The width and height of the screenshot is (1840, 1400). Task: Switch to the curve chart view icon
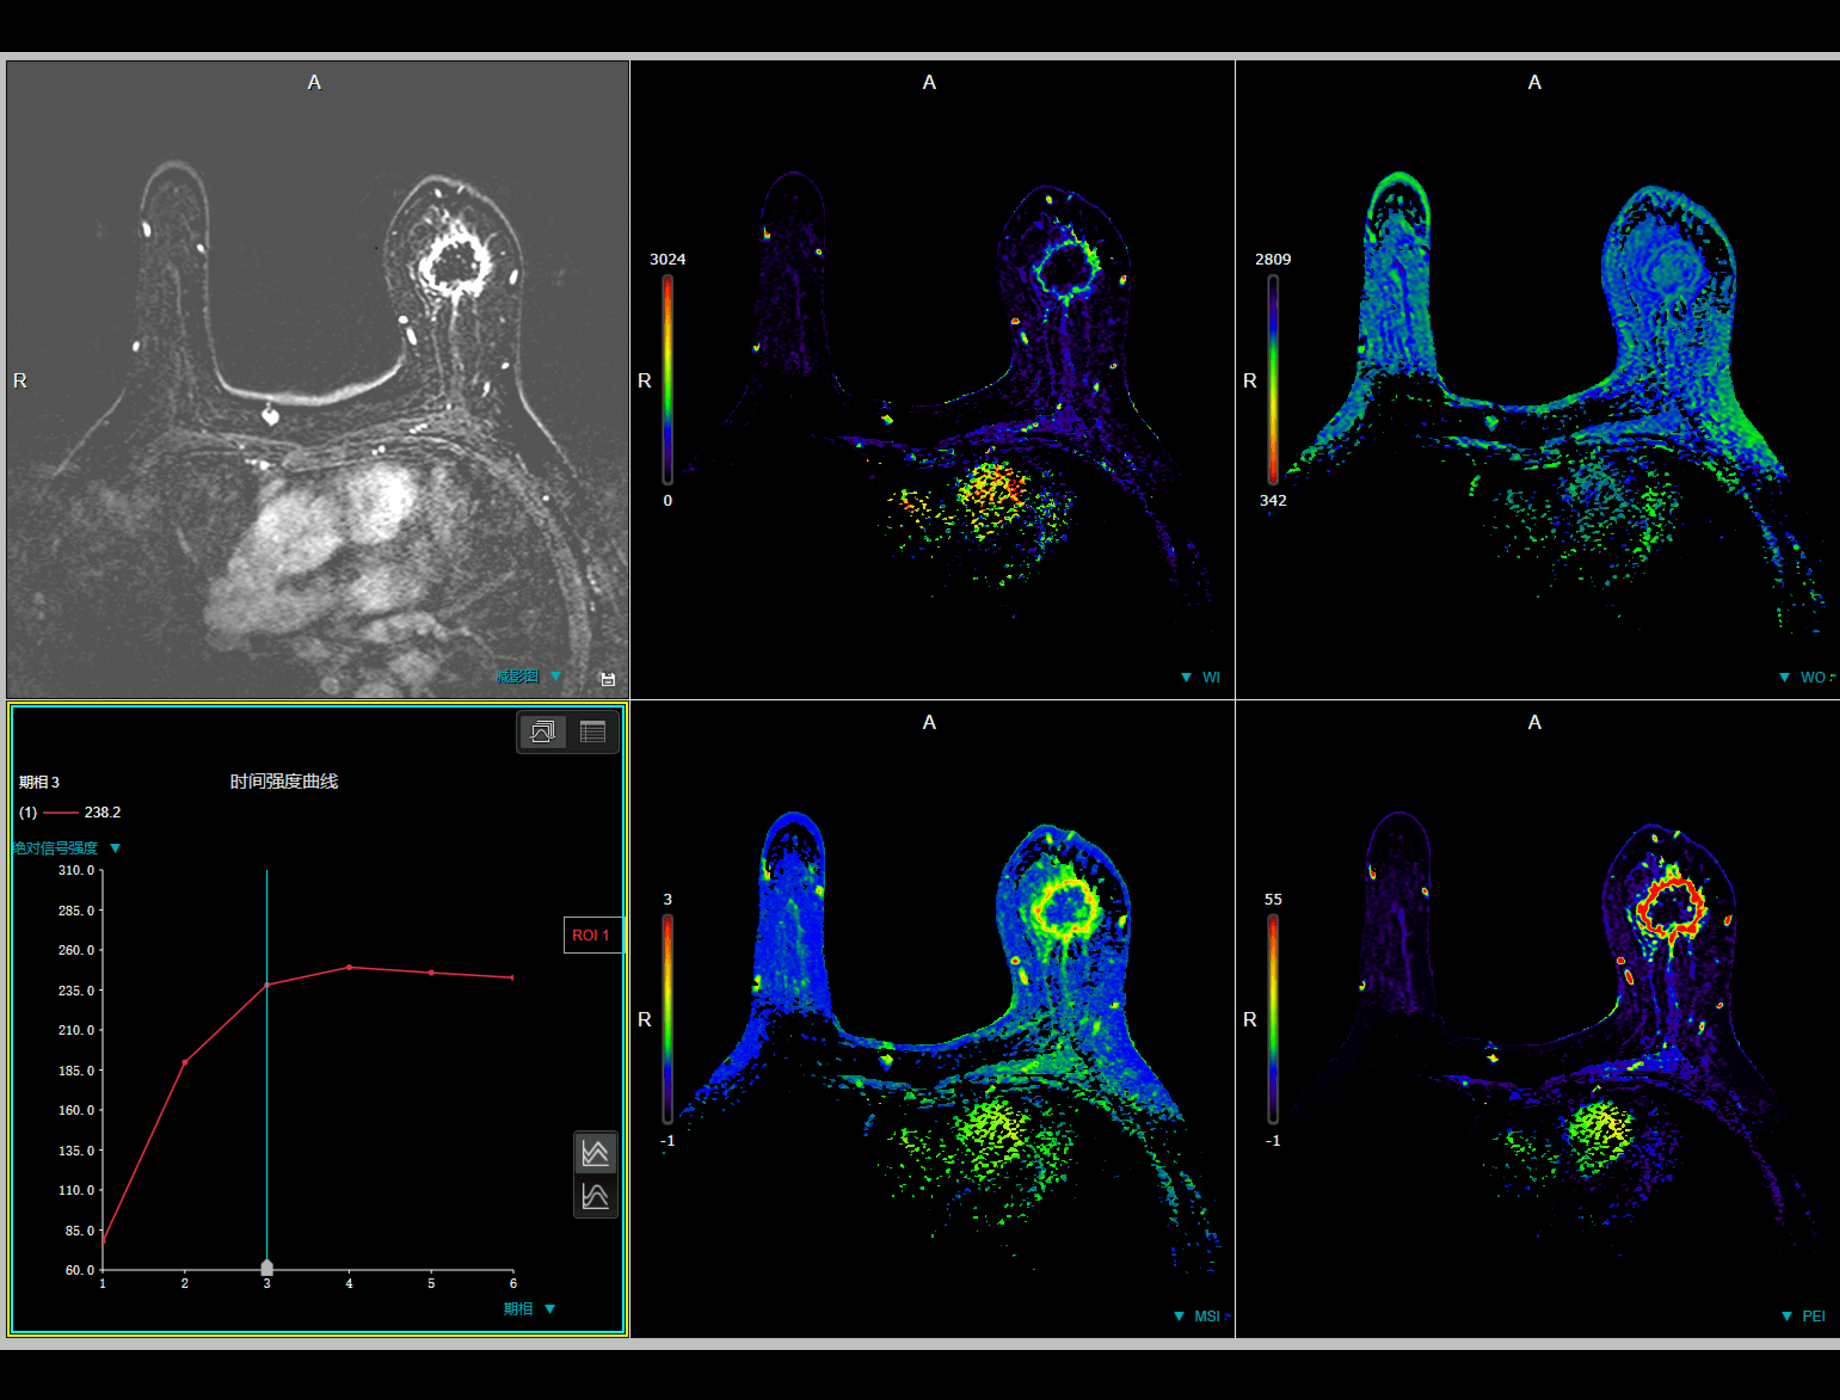tap(543, 732)
